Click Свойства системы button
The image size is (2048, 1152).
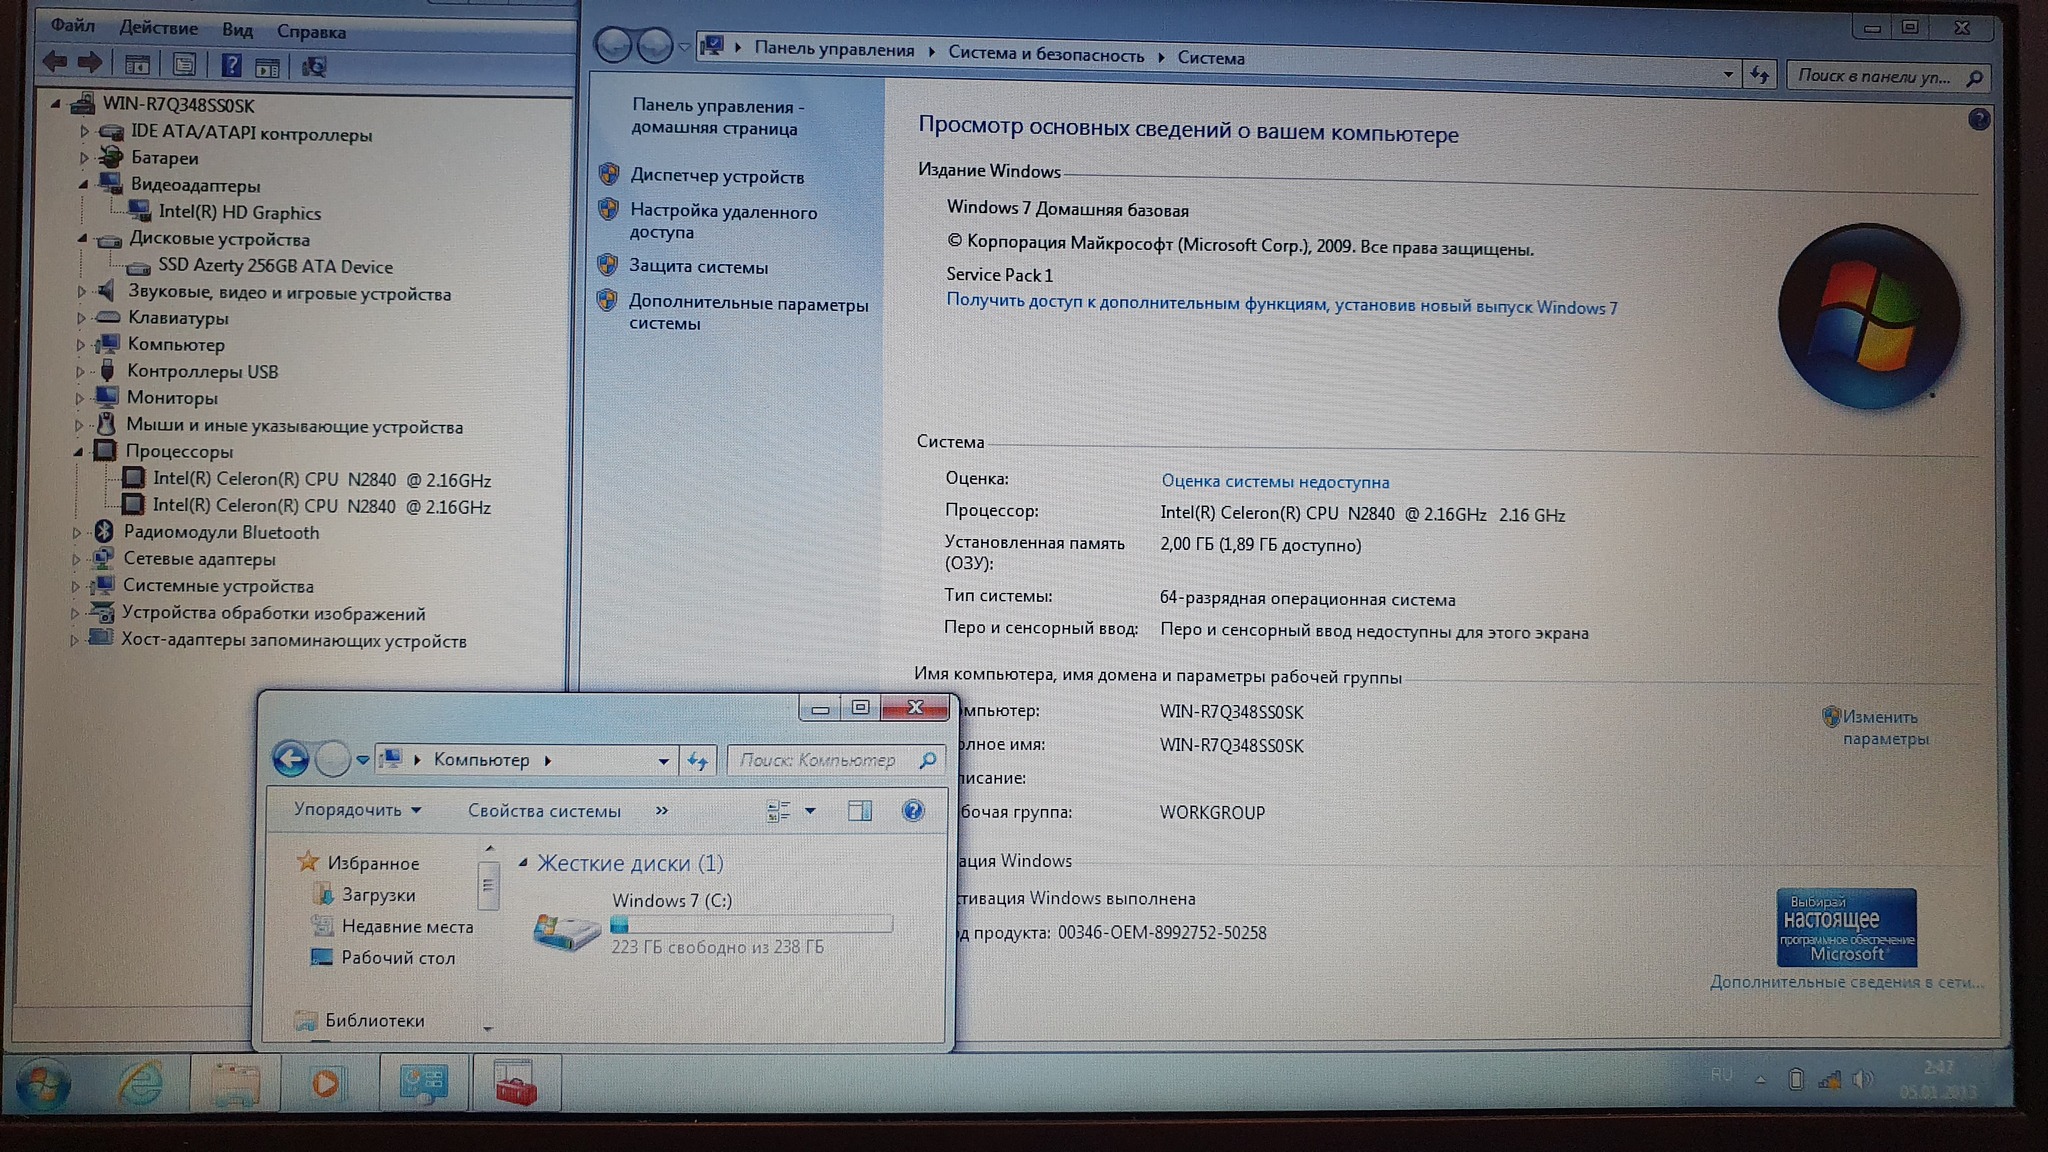[544, 811]
